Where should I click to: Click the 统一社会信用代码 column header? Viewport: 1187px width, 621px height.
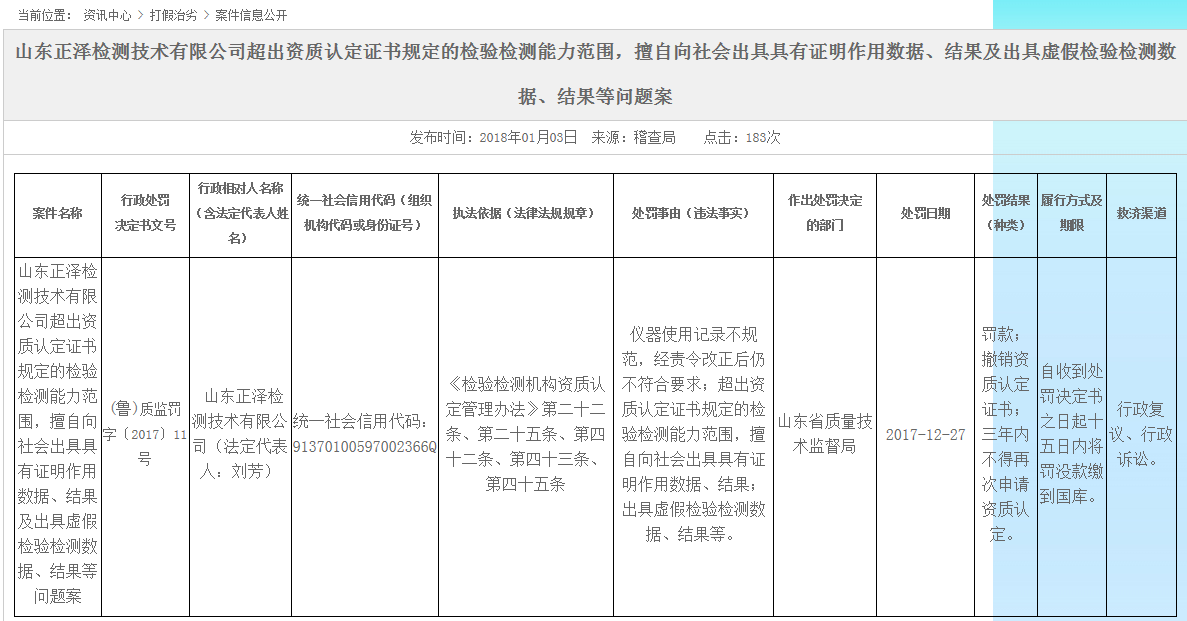click(x=364, y=213)
